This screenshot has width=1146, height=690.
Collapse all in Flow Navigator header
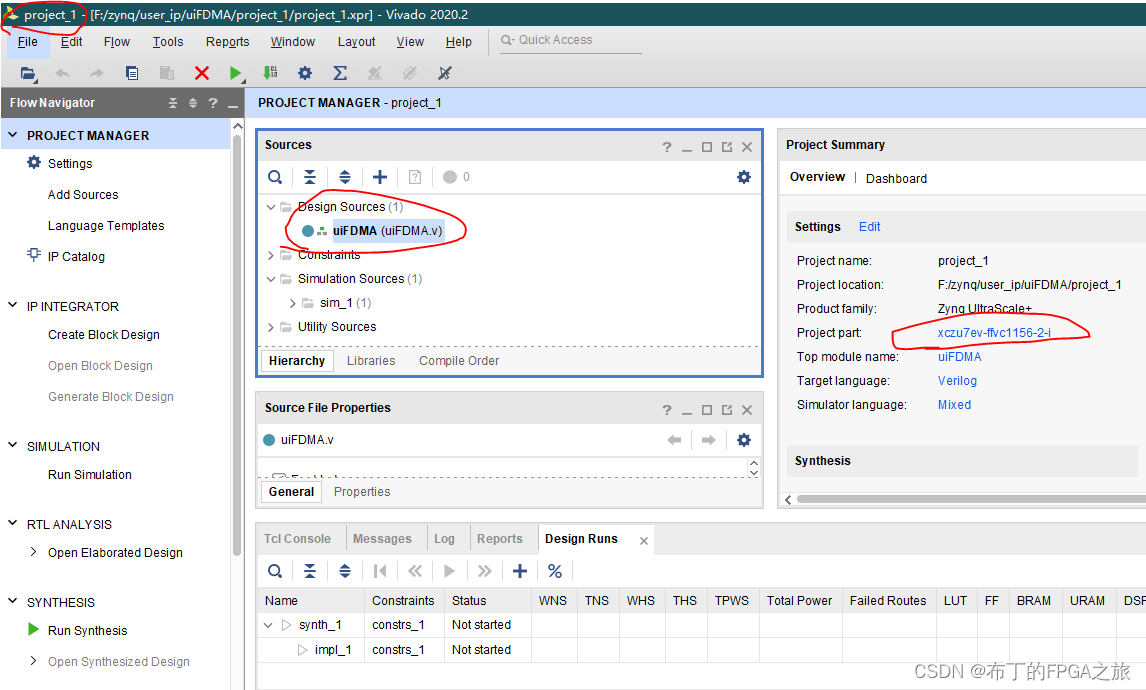[x=173, y=103]
